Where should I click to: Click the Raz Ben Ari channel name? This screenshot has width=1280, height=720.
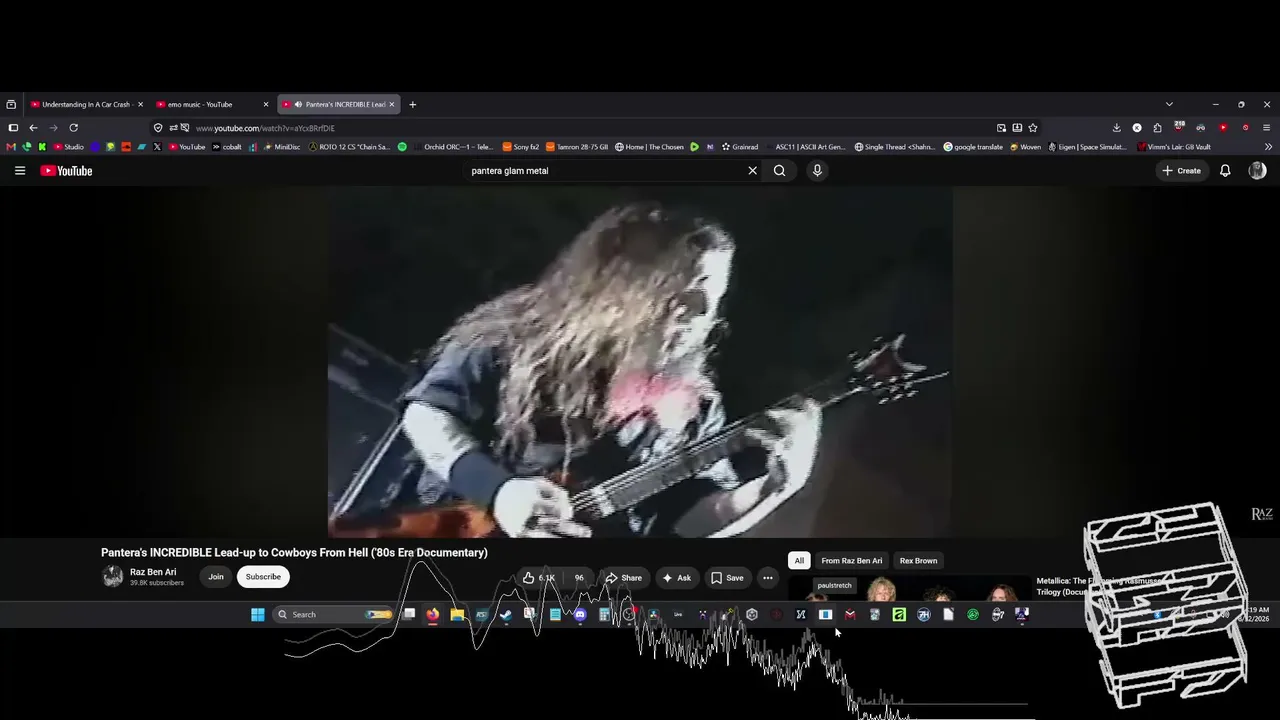click(153, 572)
